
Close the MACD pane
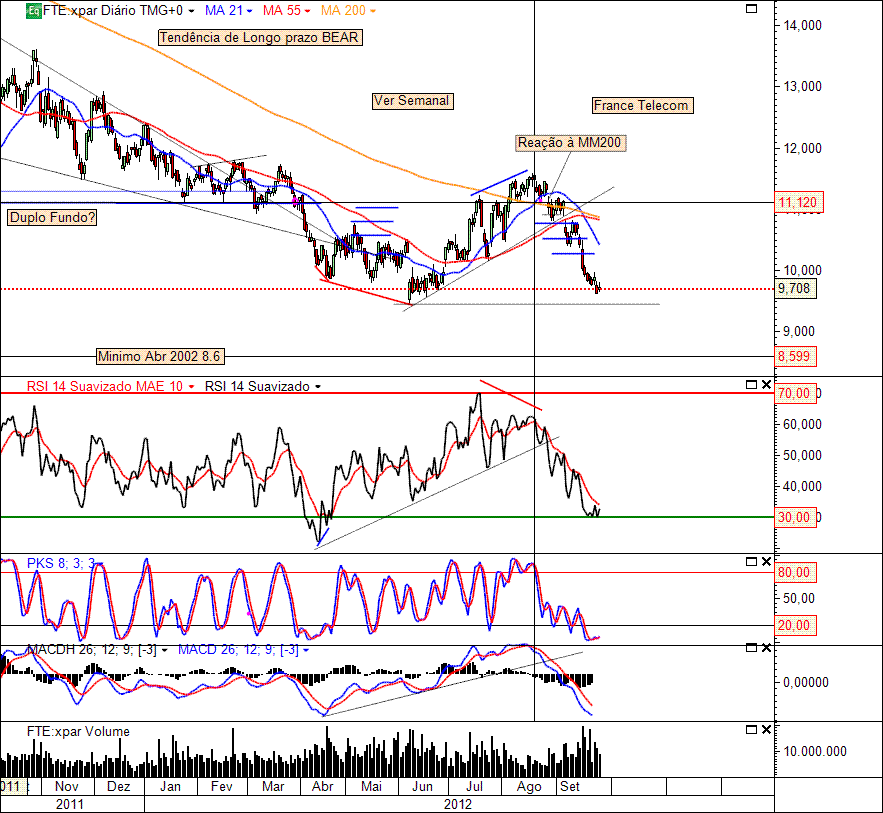[766, 648]
